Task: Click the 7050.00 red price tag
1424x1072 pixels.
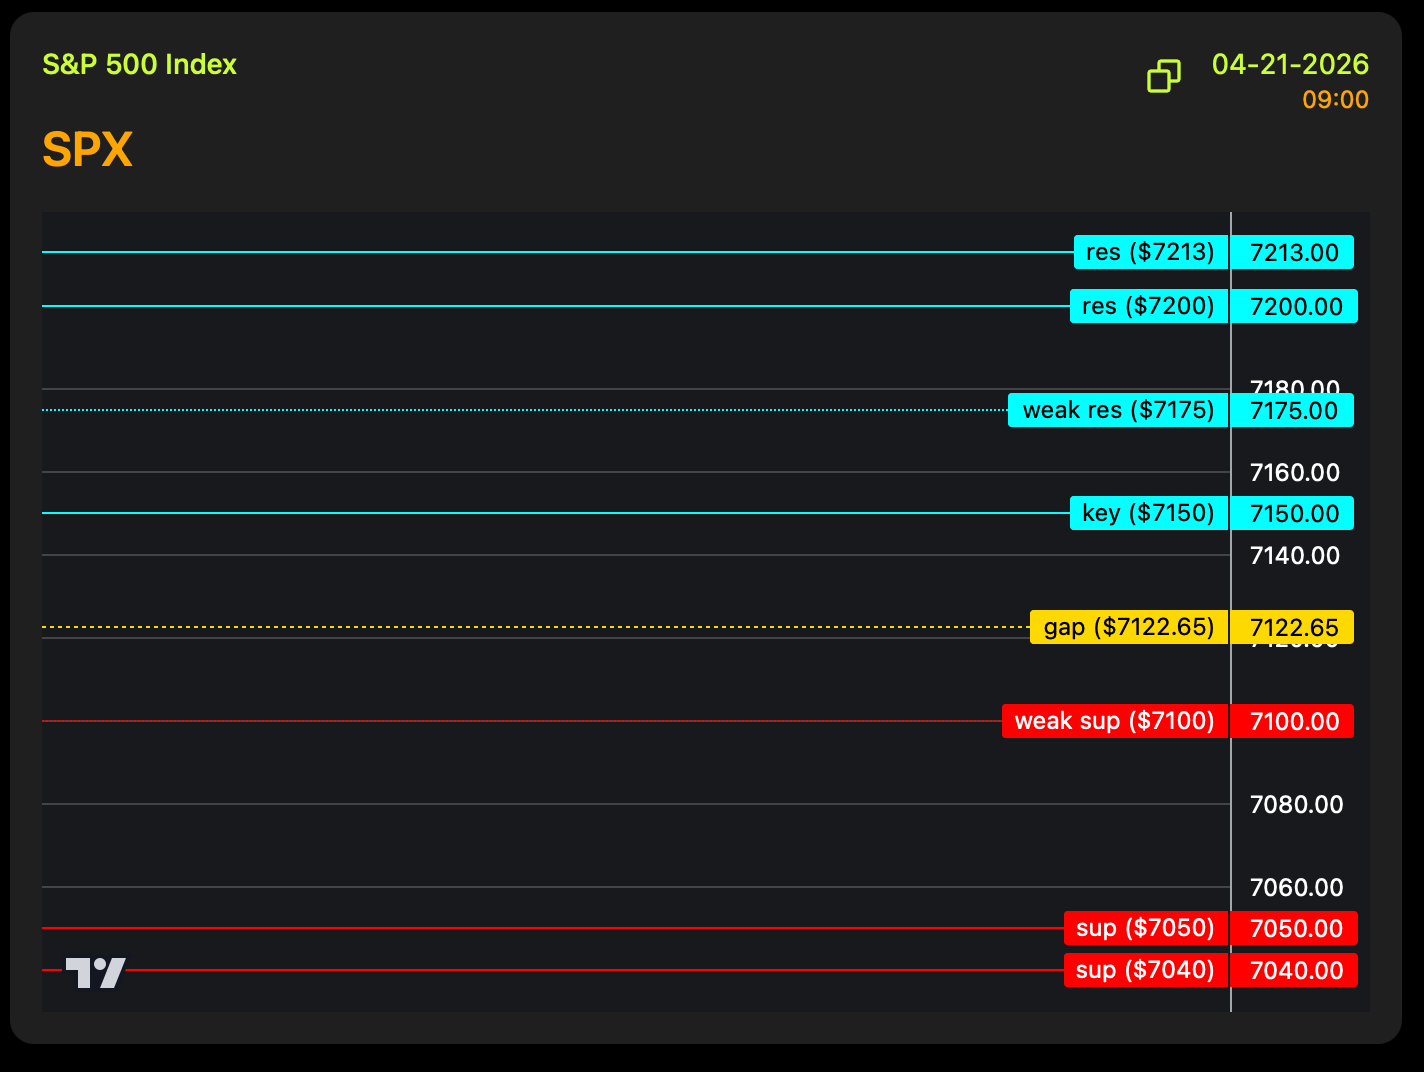Action: click(x=1295, y=928)
